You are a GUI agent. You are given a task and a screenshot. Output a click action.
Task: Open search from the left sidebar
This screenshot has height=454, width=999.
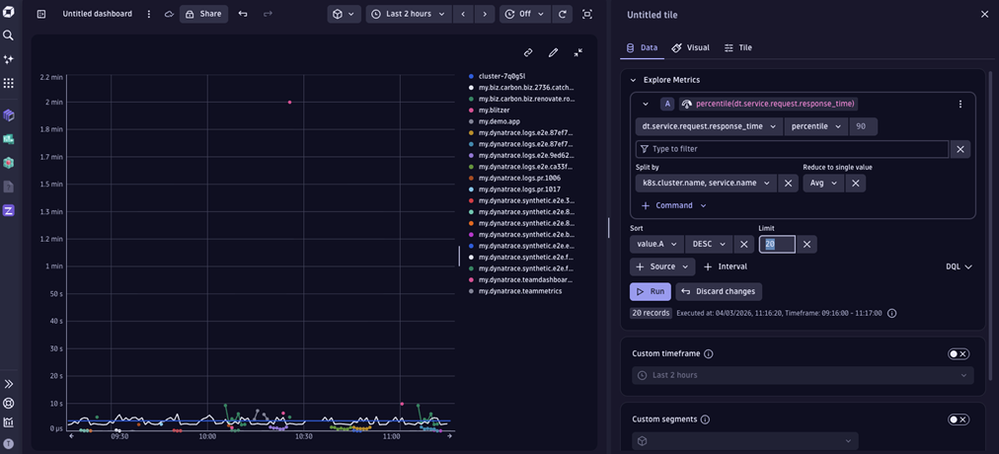point(8,36)
